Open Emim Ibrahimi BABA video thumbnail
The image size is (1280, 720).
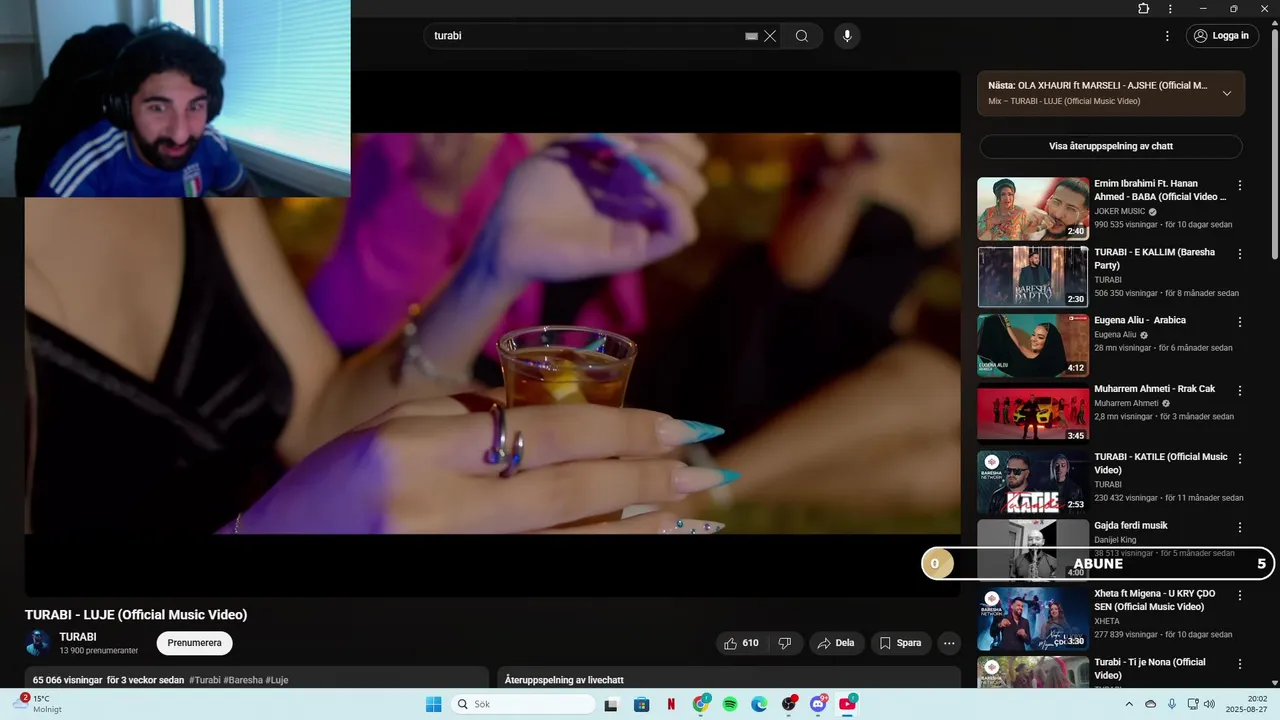click(x=1033, y=208)
